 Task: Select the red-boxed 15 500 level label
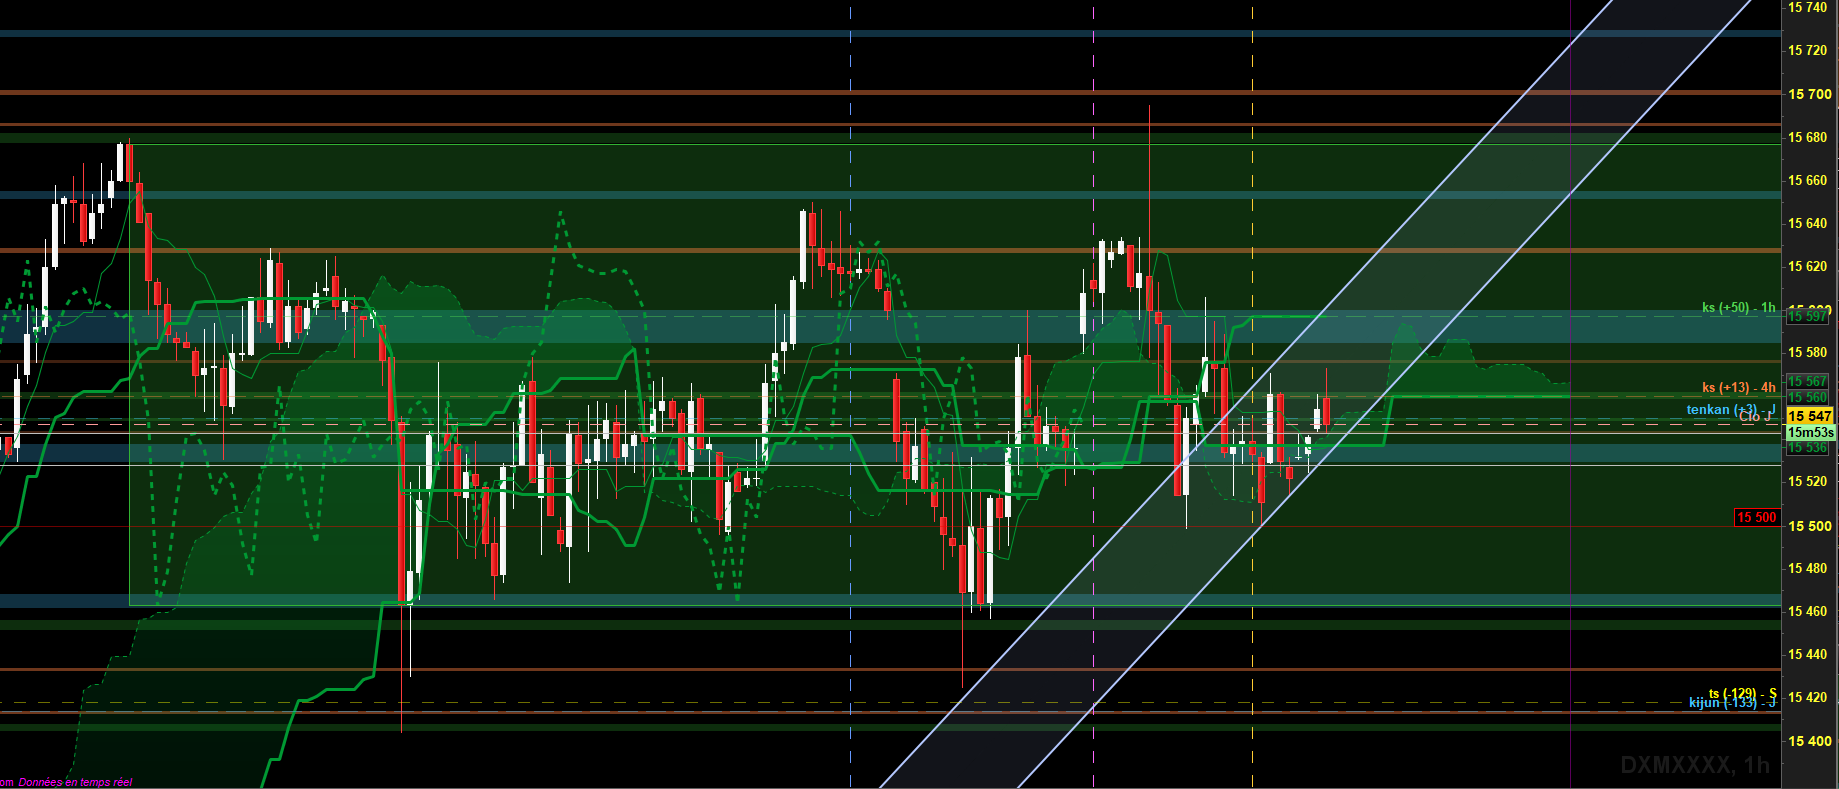[x=1757, y=517]
